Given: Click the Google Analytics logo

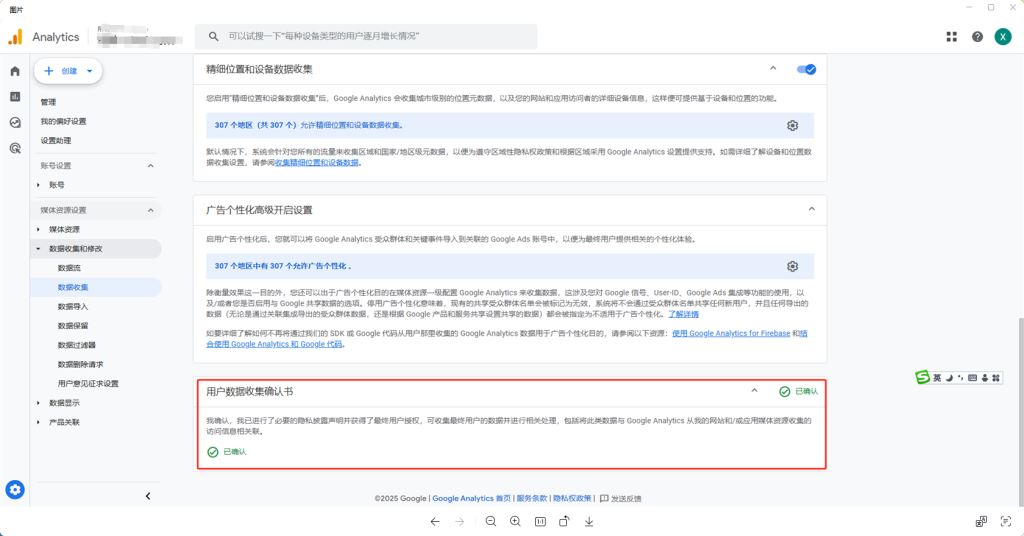Looking at the screenshot, I should tap(15, 37).
